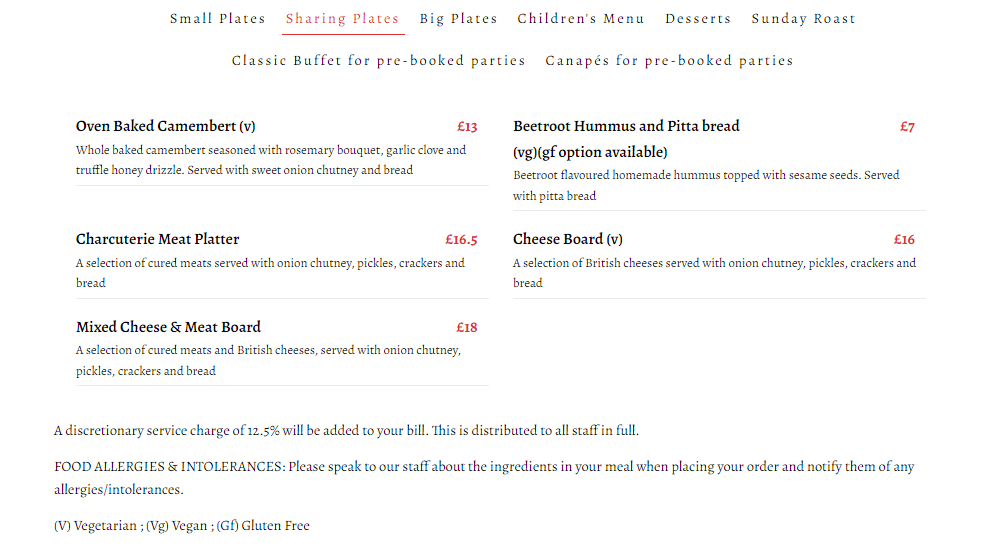Click the £16.5 Charcuterie price

(x=461, y=240)
